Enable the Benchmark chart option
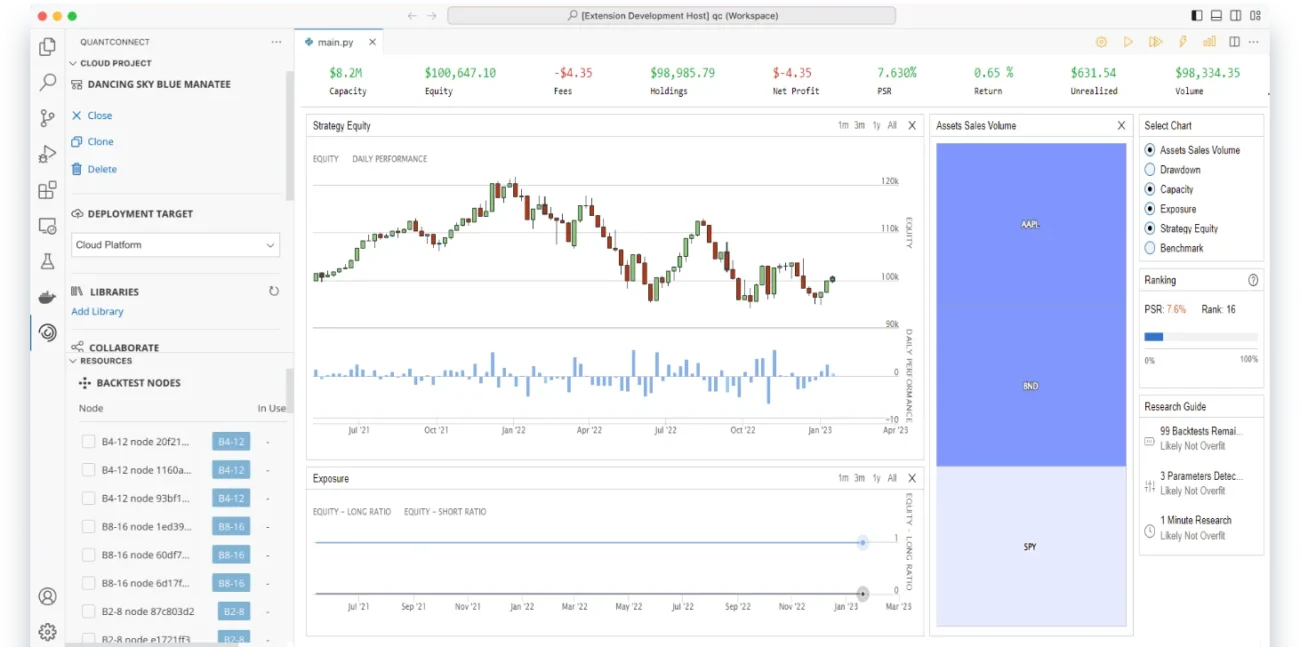 pyautogui.click(x=1151, y=248)
